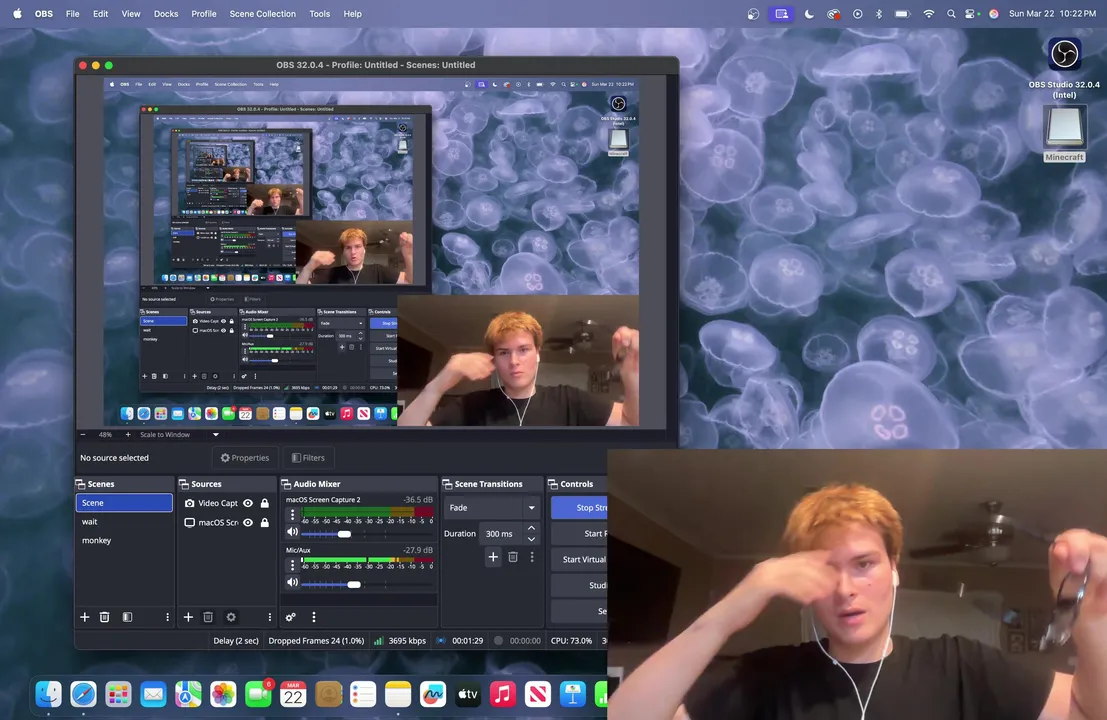Open source properties gear in Sources panel
Image resolution: width=1107 pixels, height=720 pixels.
(231, 617)
